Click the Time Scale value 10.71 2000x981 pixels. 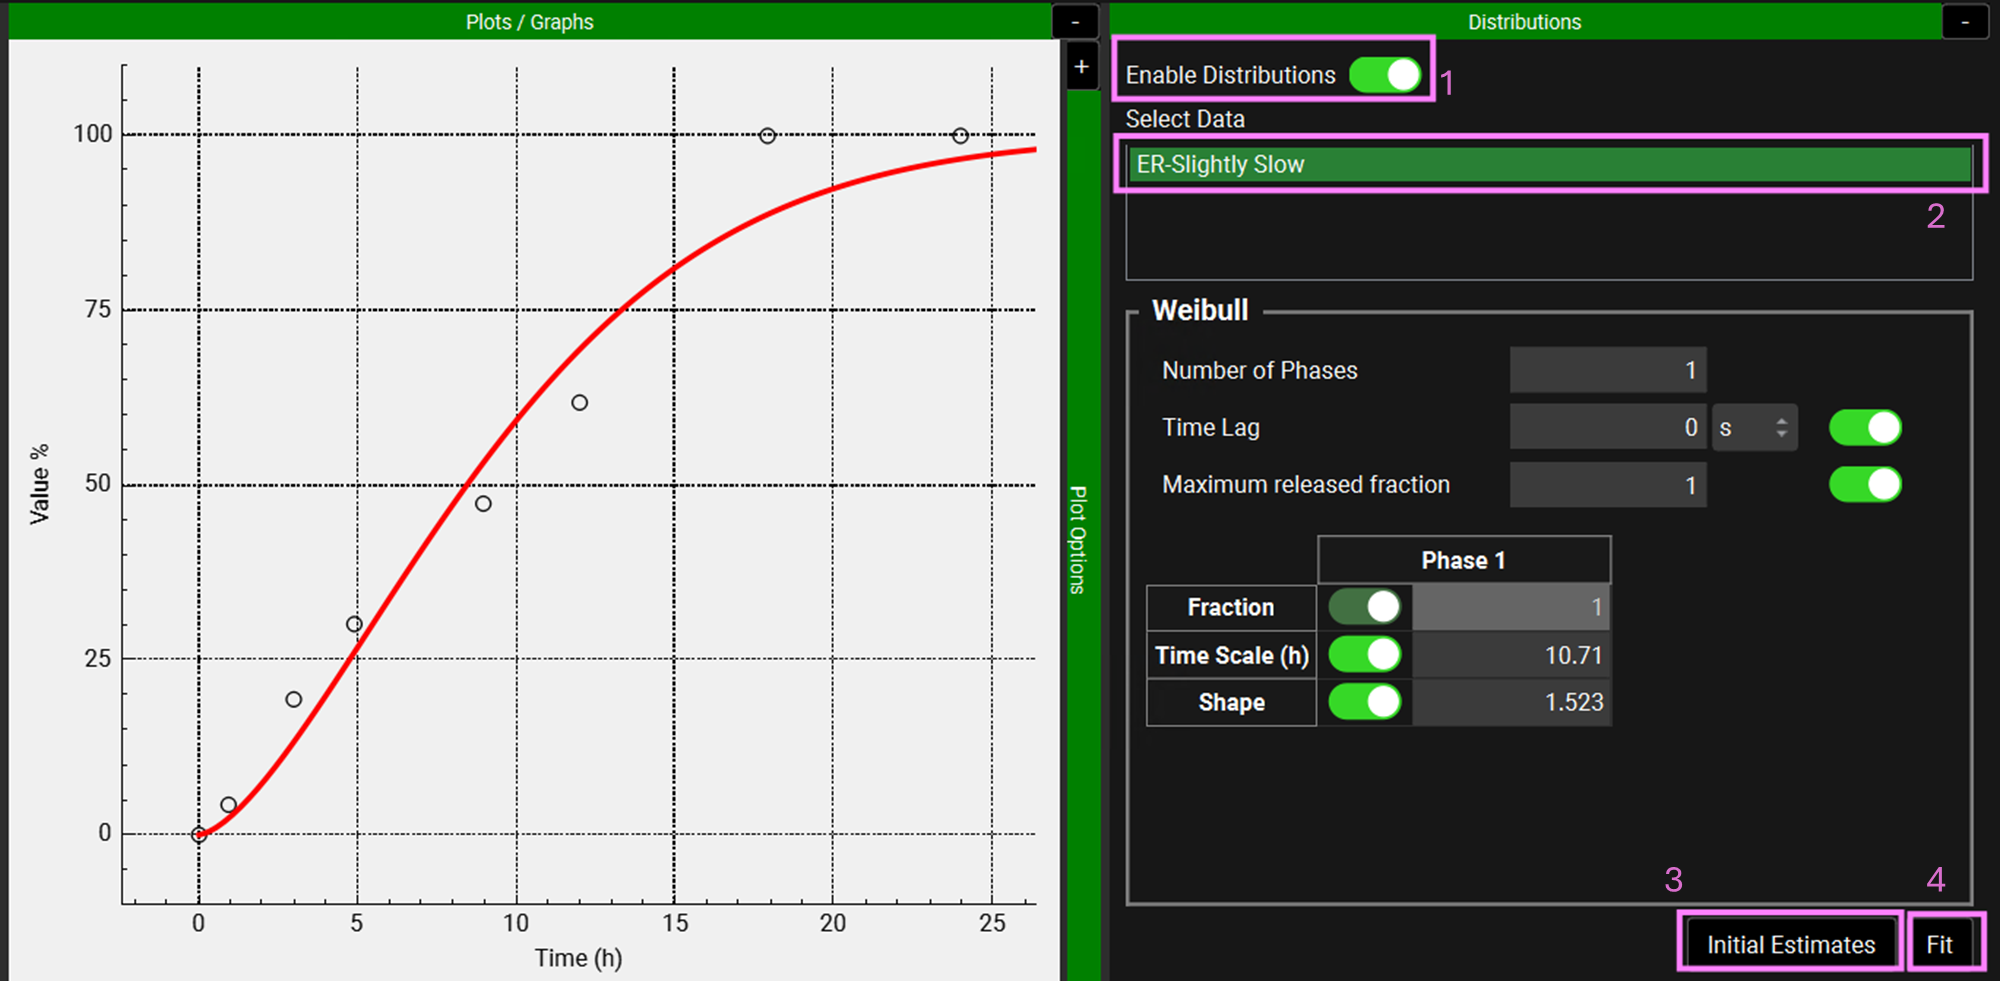click(1510, 655)
